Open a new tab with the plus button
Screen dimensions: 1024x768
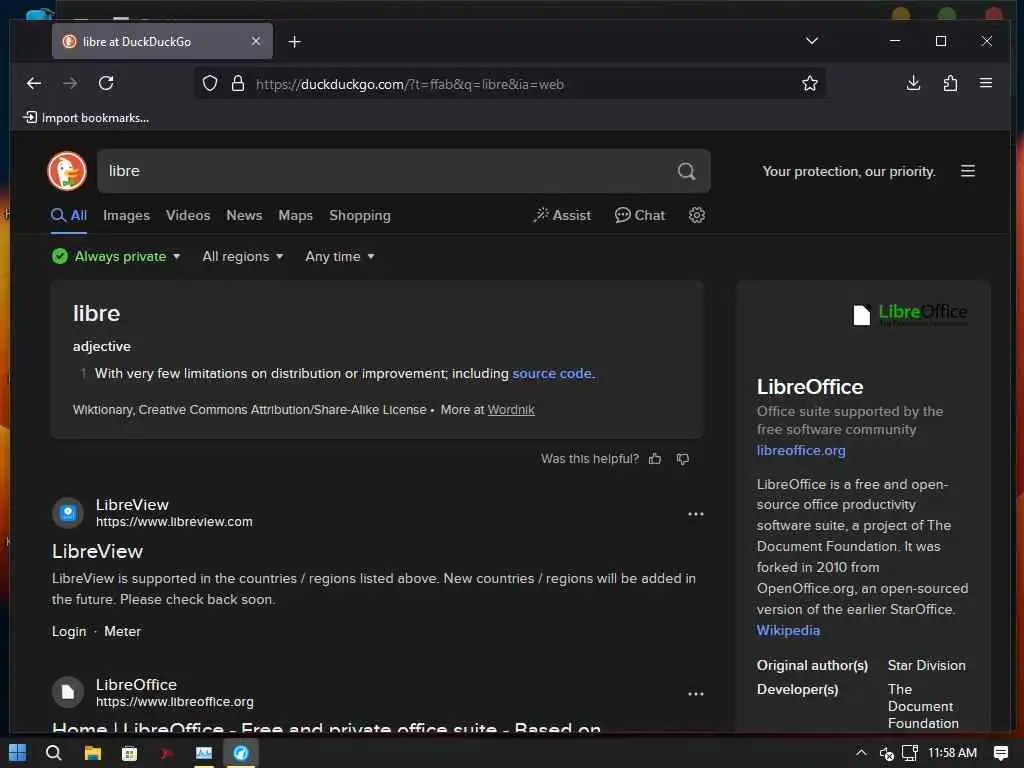coord(295,42)
